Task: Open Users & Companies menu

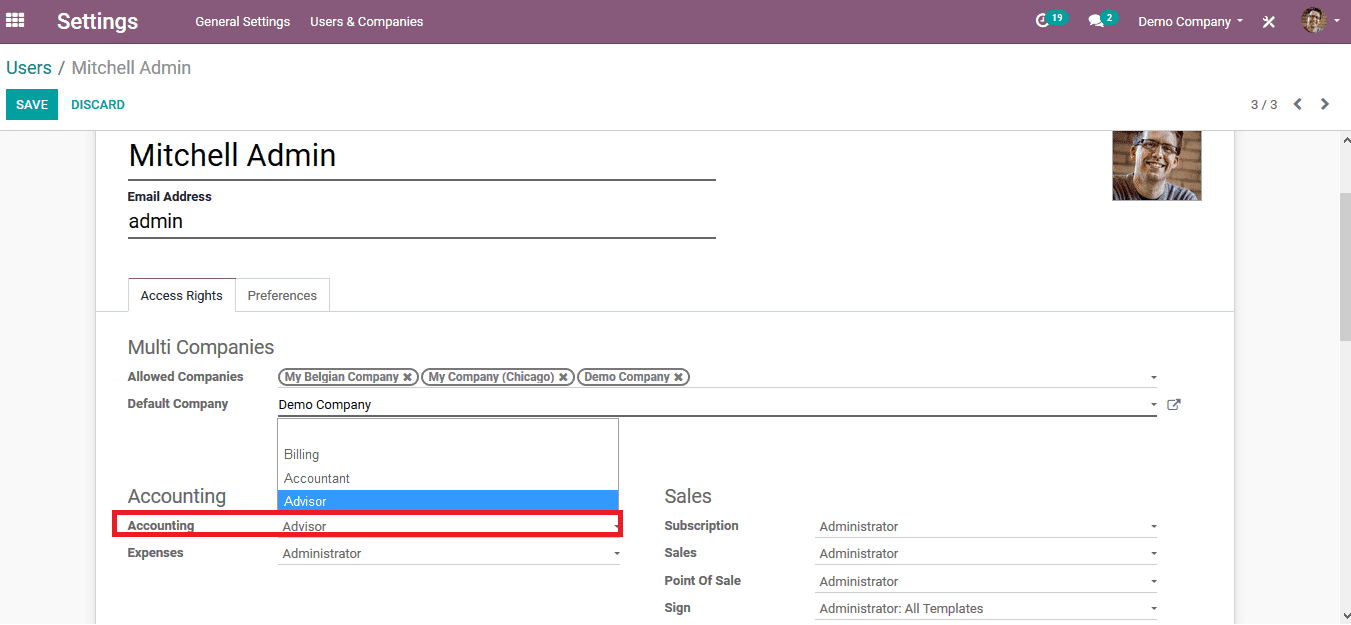Action: pyautogui.click(x=366, y=21)
